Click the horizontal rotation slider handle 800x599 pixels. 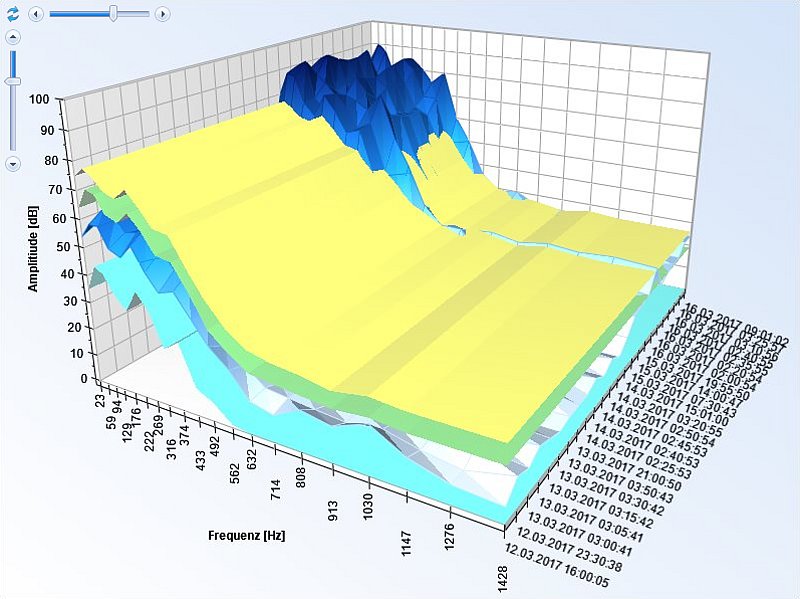(x=114, y=14)
